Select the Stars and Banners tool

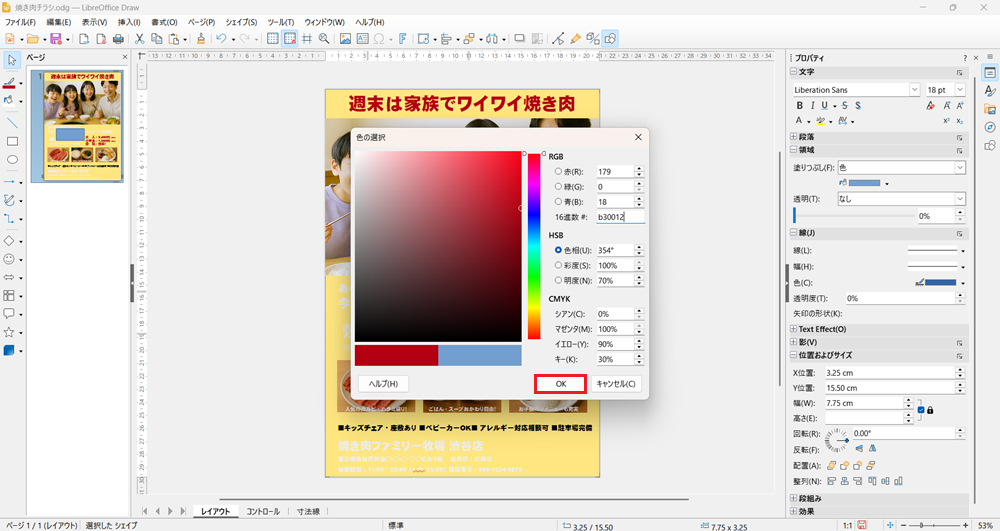(9, 332)
